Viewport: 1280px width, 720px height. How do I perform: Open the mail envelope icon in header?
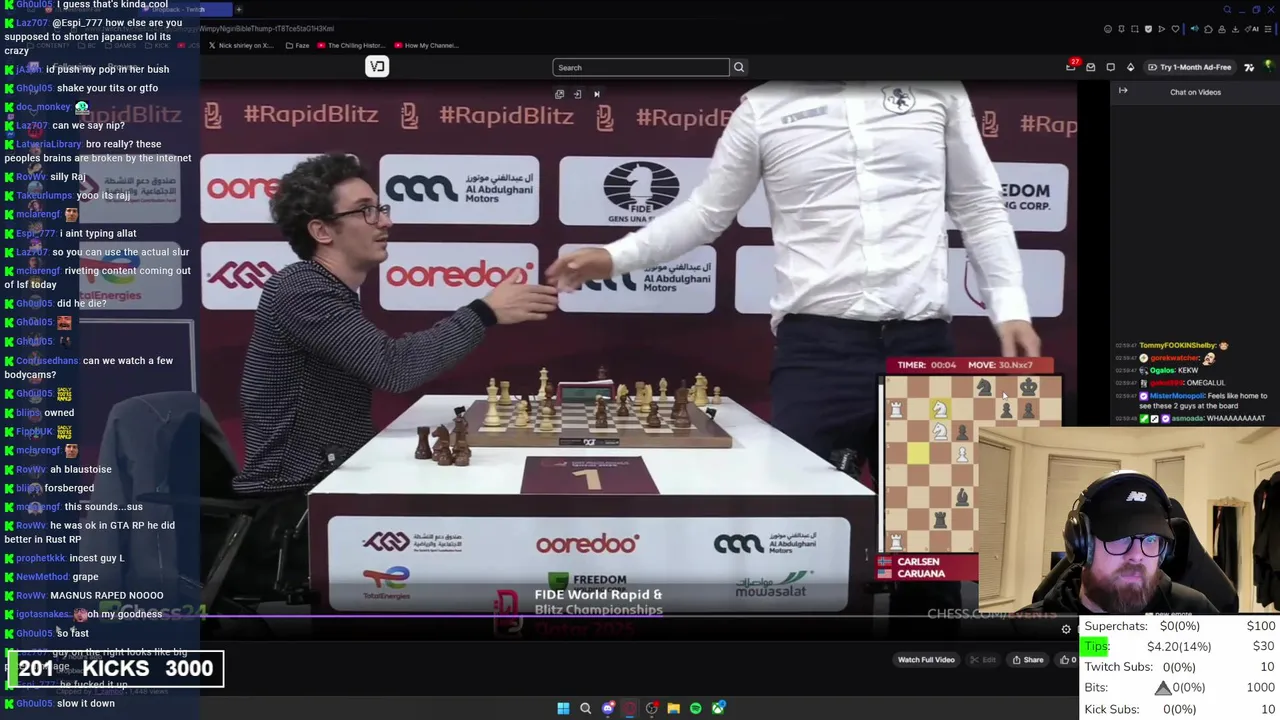(1091, 67)
